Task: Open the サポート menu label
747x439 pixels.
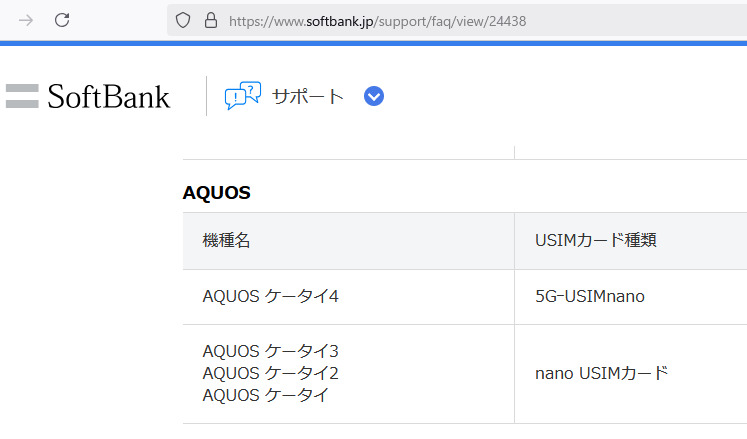Action: 308,96
